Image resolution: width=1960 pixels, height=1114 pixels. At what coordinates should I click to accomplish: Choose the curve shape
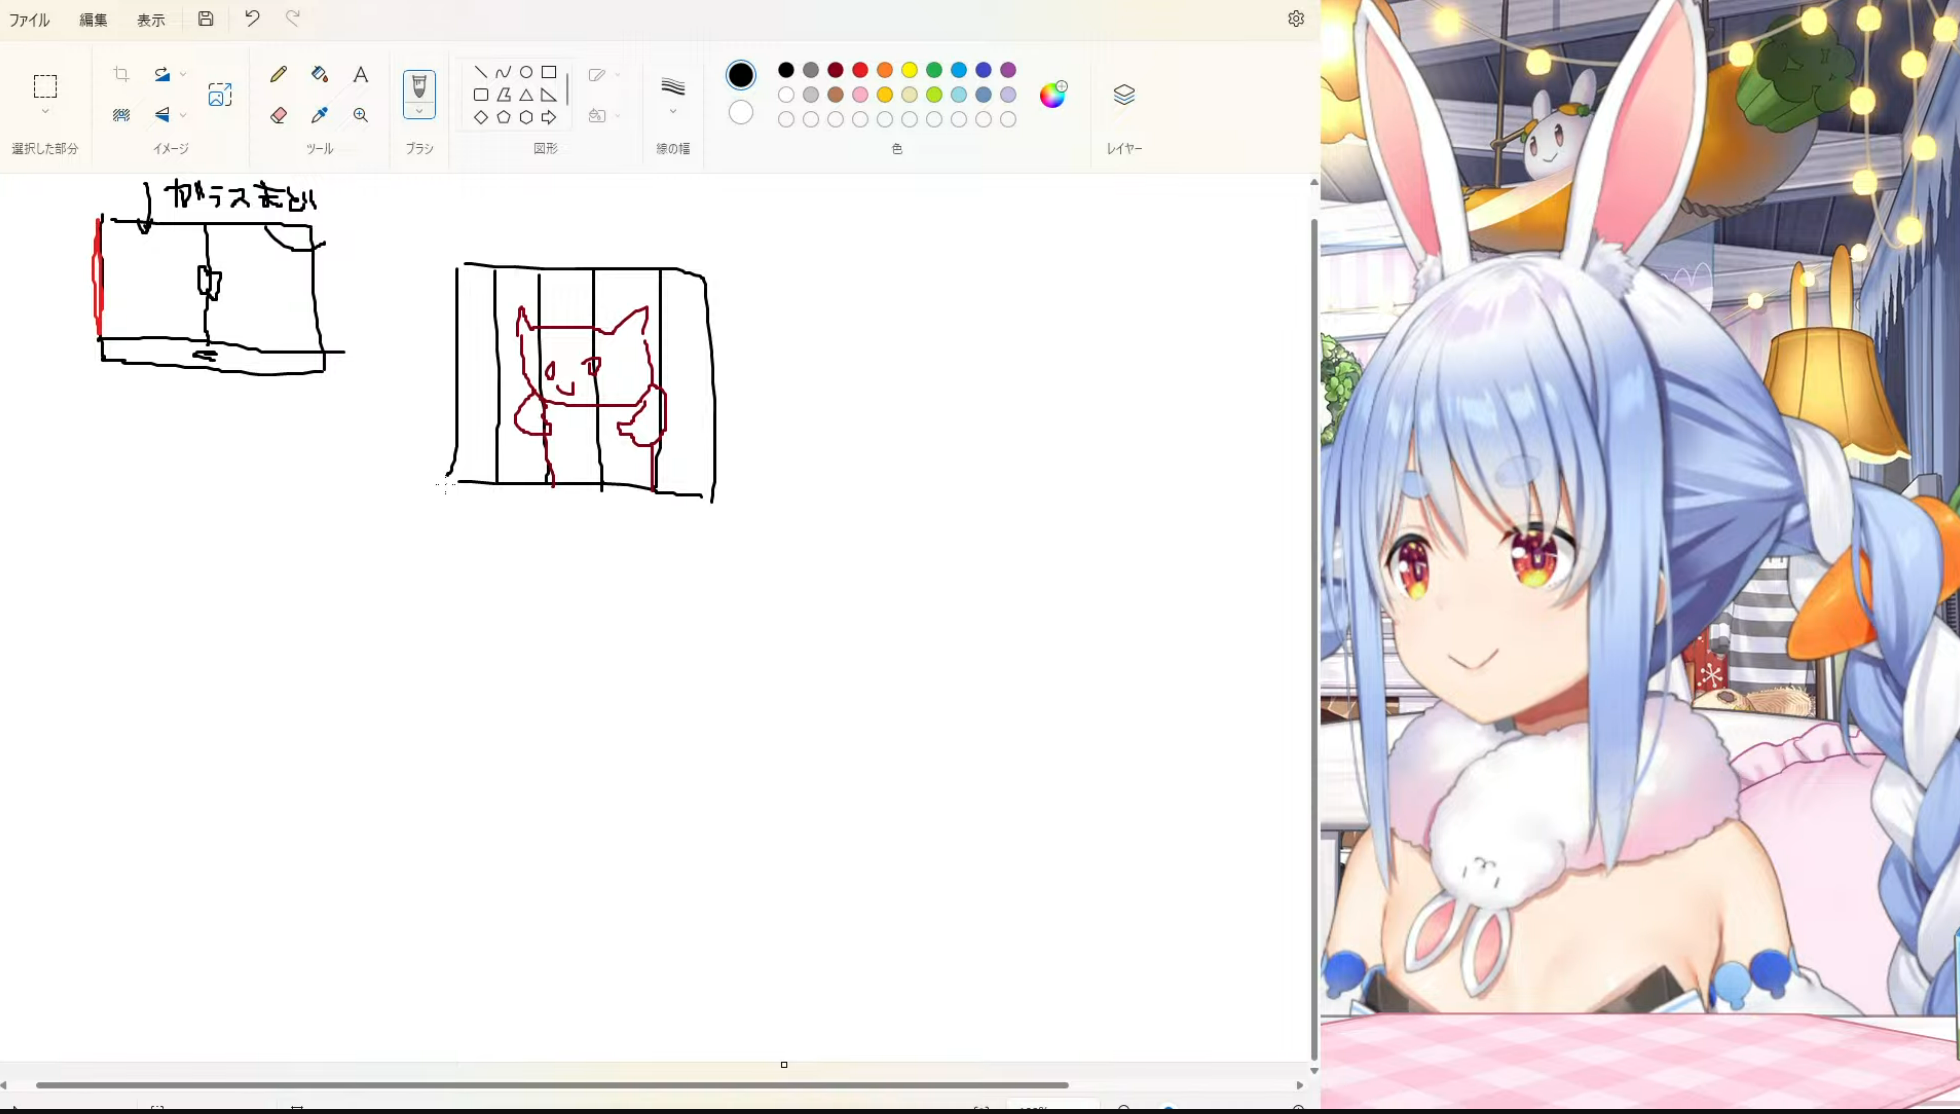(503, 72)
